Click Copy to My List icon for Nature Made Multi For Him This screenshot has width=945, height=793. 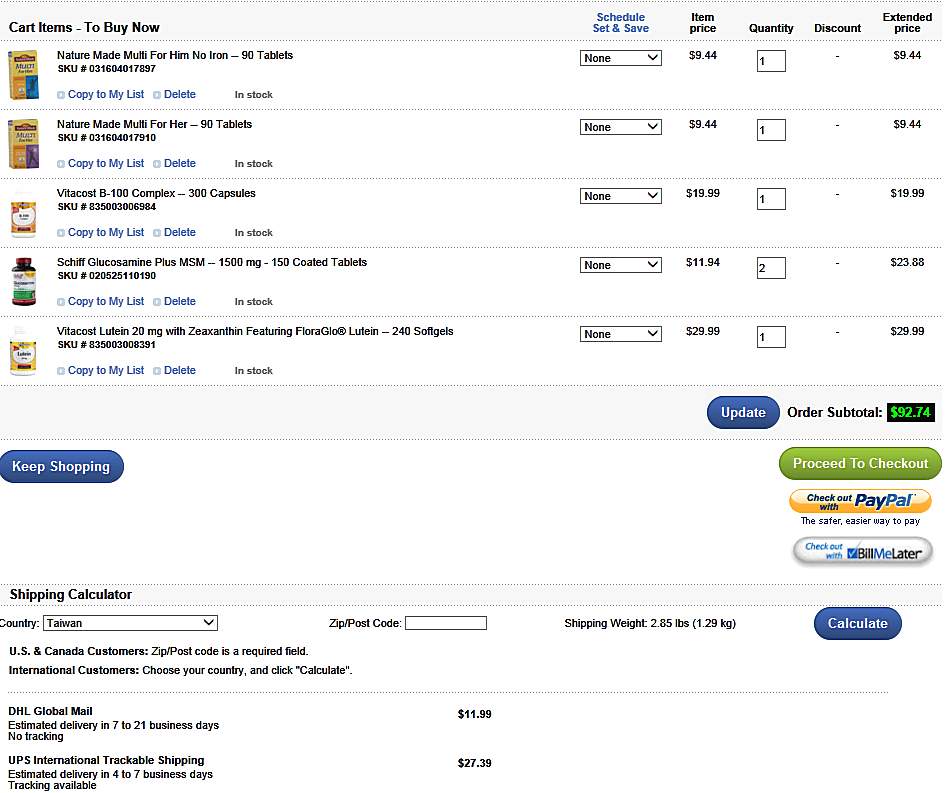click(61, 95)
